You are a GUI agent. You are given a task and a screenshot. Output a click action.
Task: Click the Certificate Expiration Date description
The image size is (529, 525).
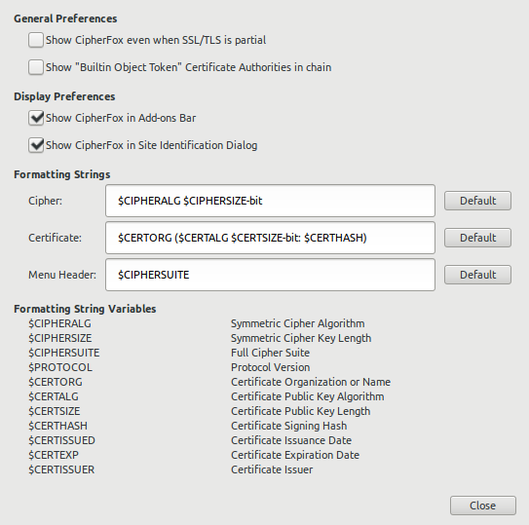(295, 455)
